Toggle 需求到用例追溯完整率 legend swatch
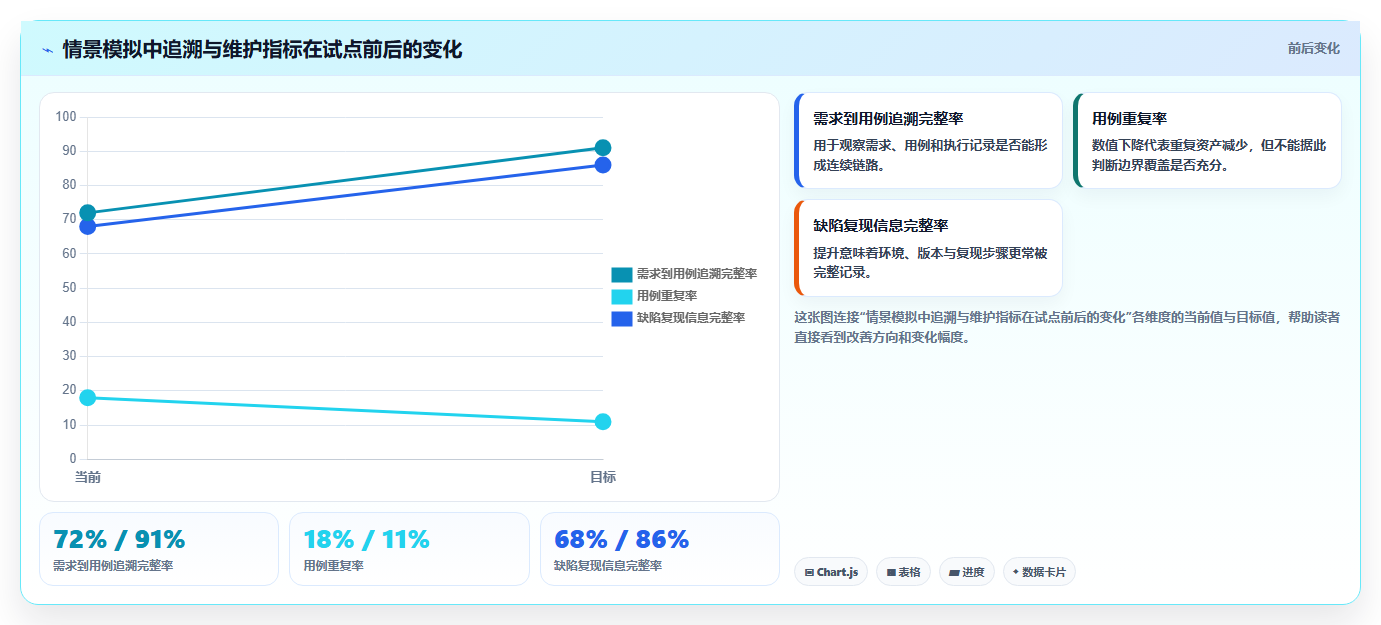The width and height of the screenshot is (1381, 625). [x=622, y=274]
